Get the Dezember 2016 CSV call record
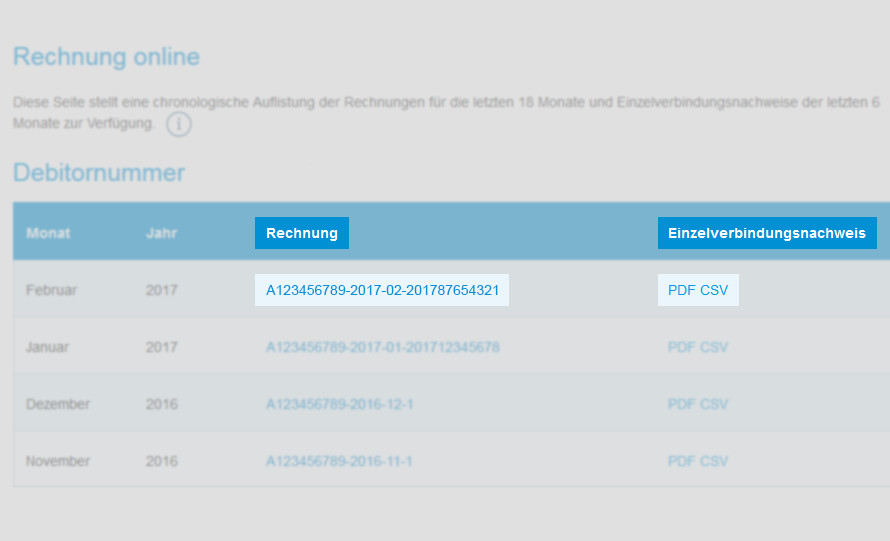 714,404
